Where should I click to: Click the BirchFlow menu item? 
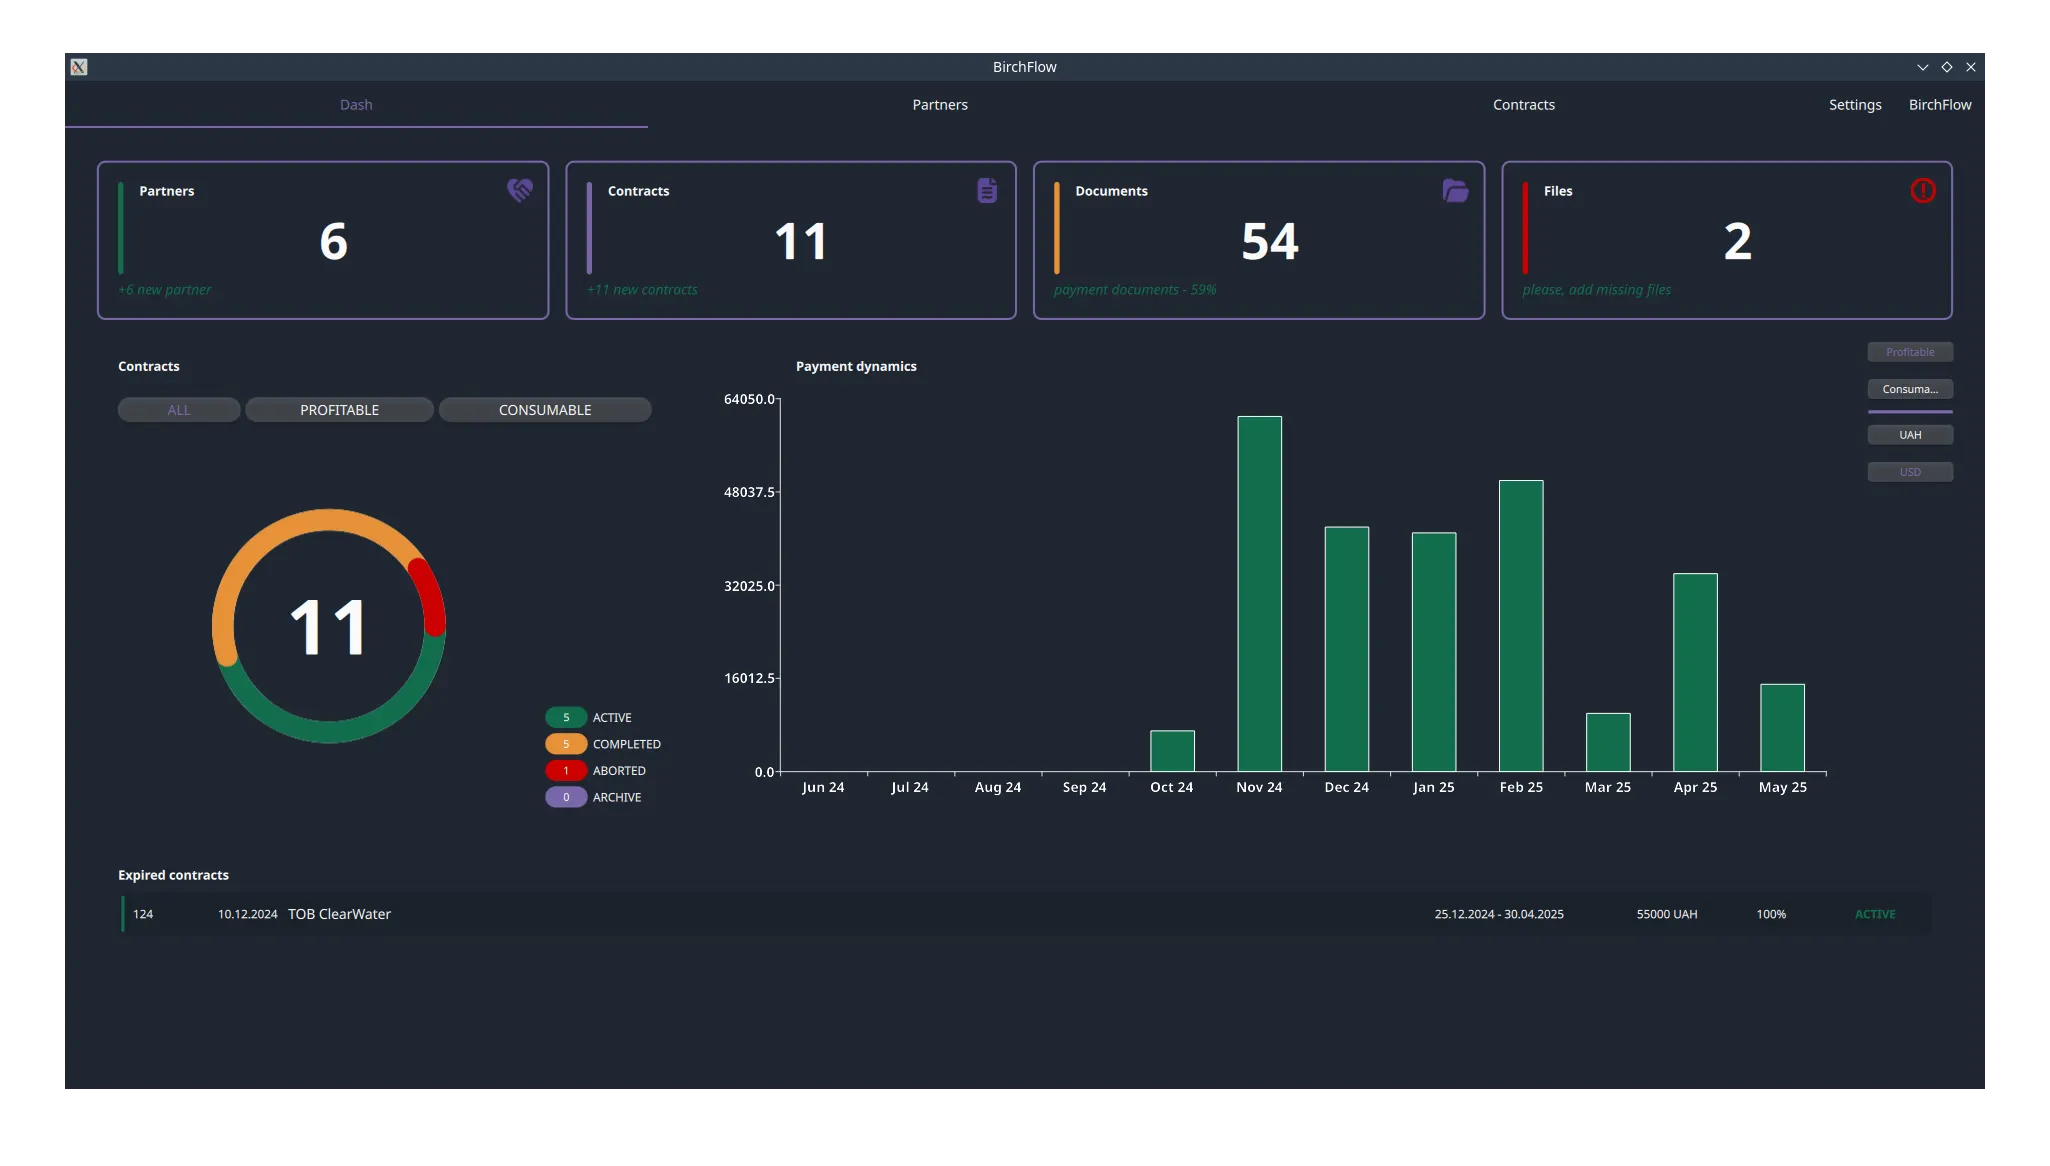pyautogui.click(x=1940, y=105)
